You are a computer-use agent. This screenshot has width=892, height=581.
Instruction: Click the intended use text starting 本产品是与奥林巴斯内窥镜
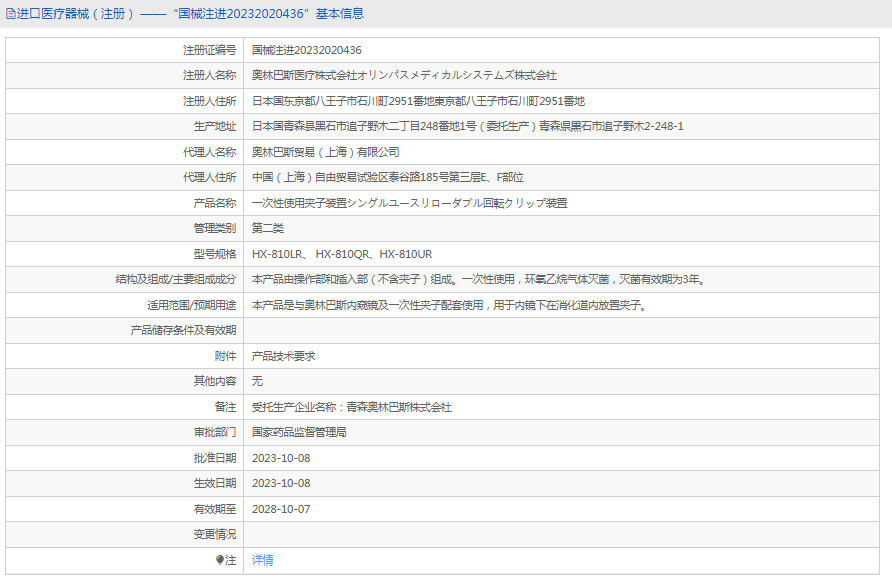pyautogui.click(x=449, y=305)
